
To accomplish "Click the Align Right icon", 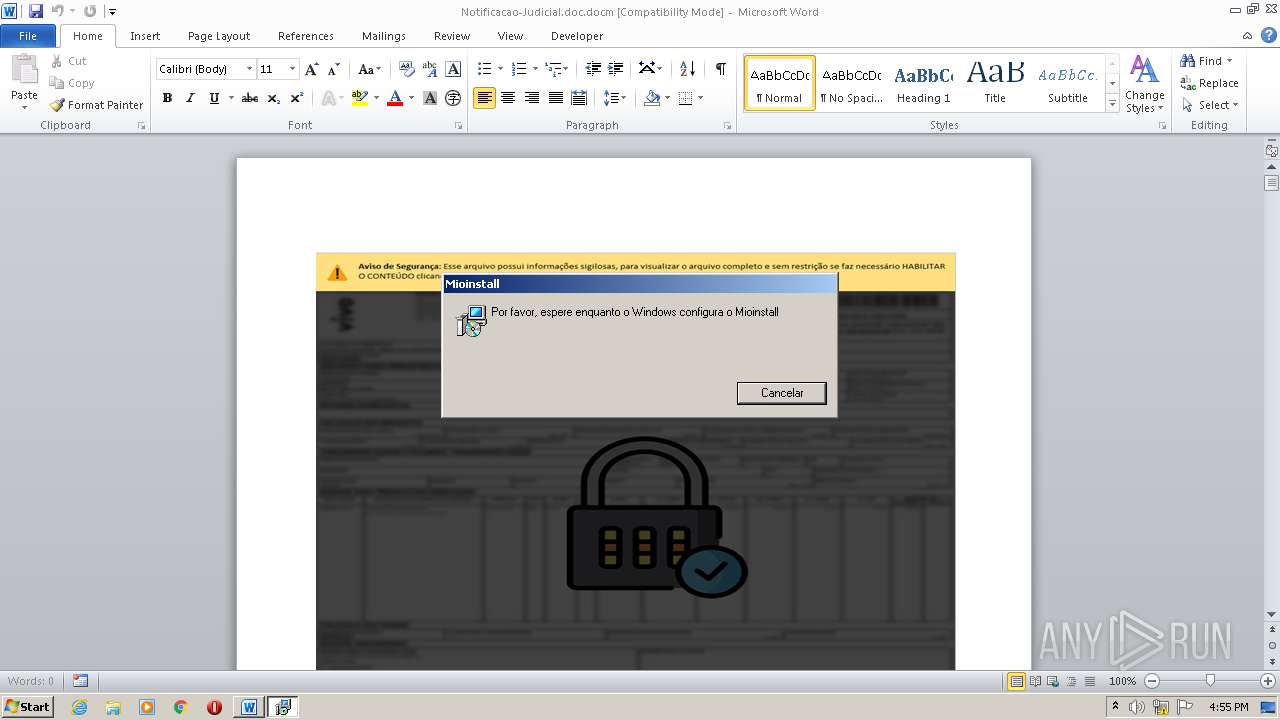I will click(532, 98).
